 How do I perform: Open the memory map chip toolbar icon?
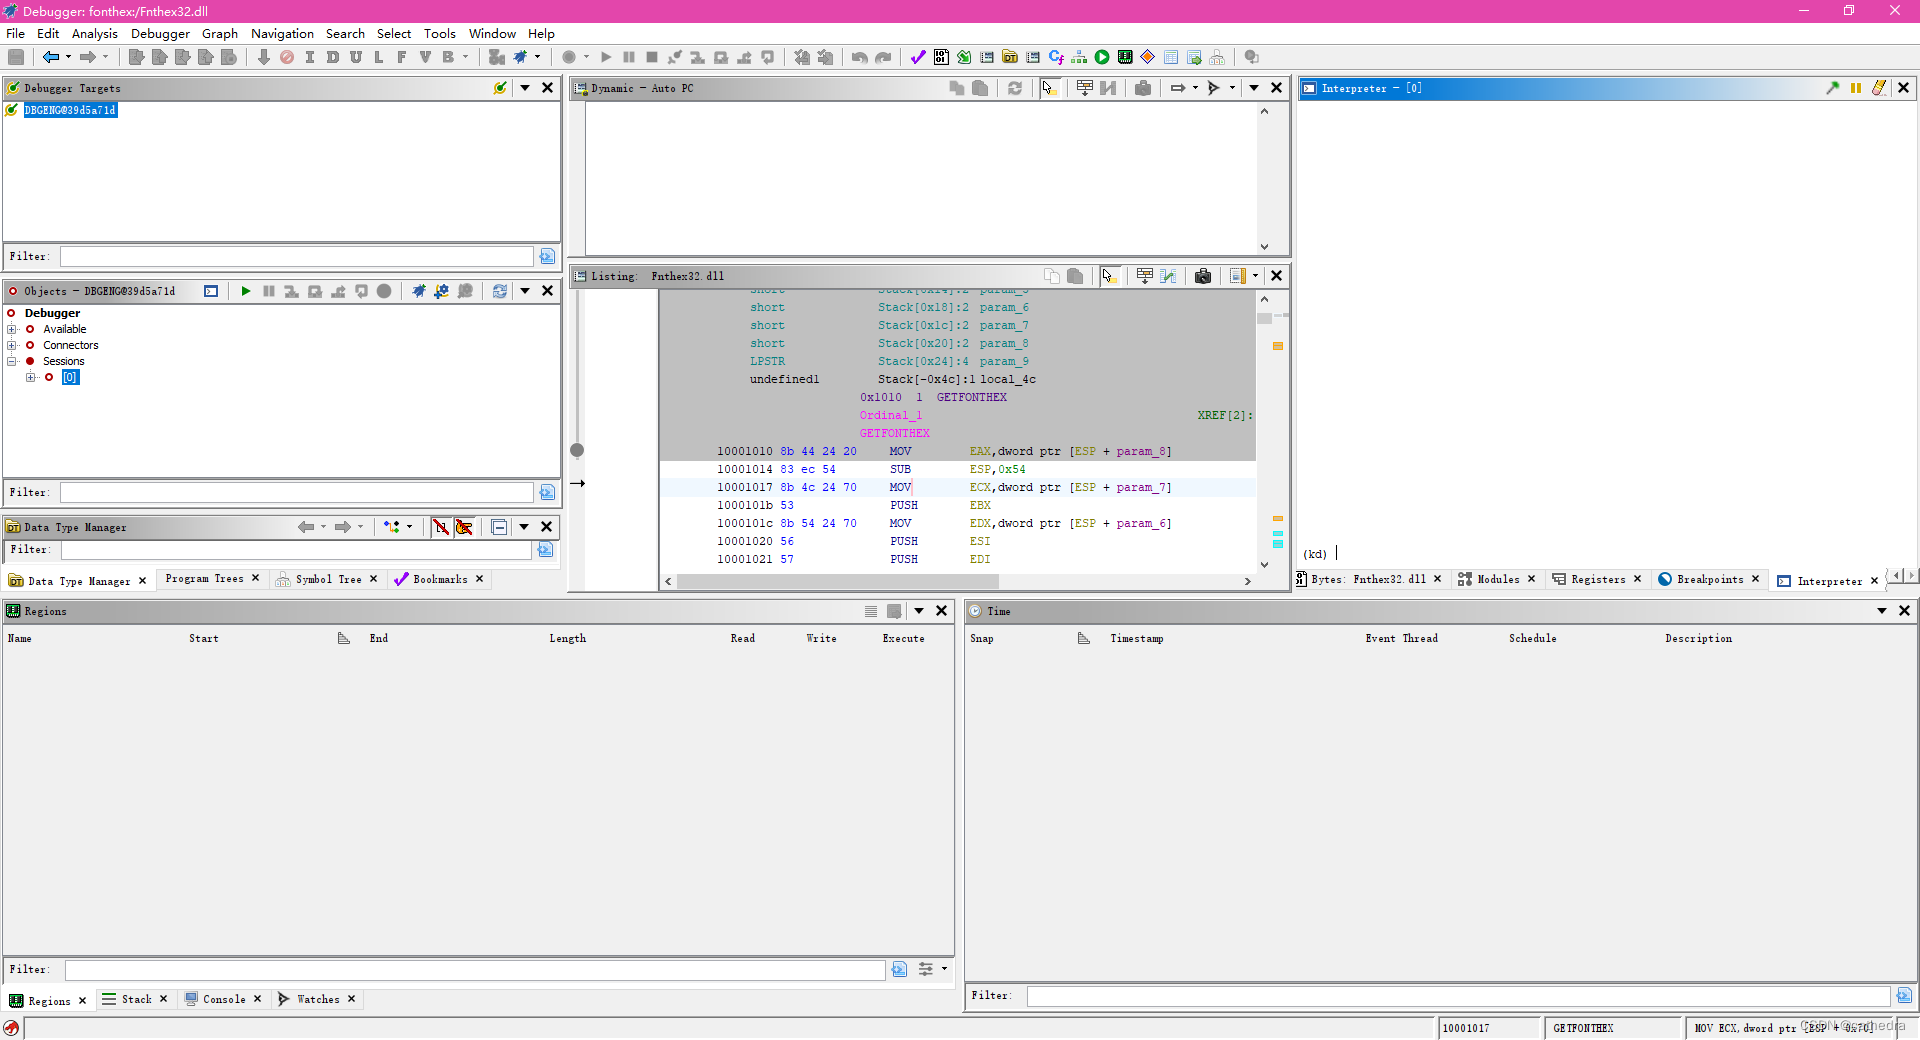tap(1125, 57)
